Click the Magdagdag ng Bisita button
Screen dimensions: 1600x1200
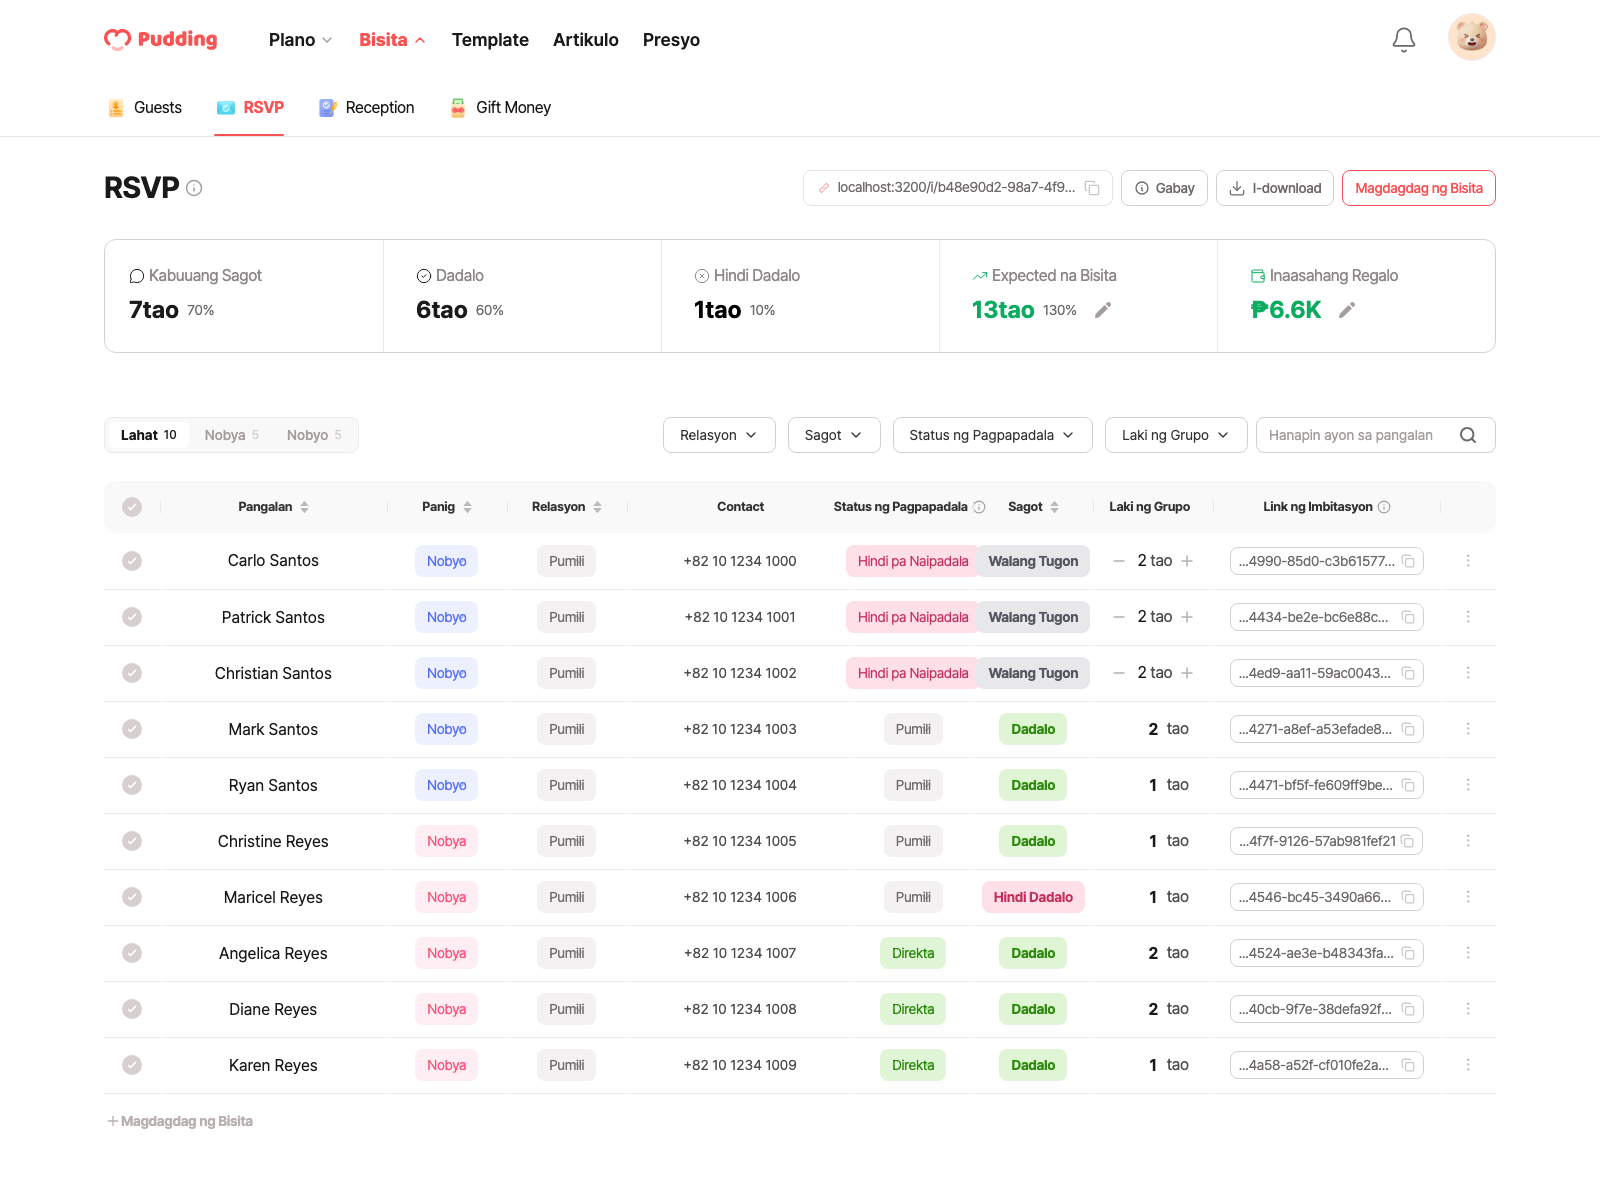(1418, 188)
